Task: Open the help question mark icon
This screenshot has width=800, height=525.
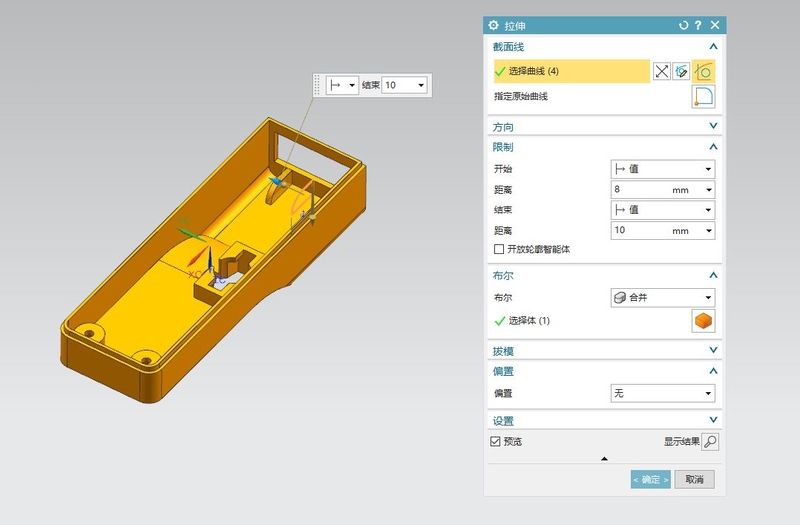Action: 699,25
